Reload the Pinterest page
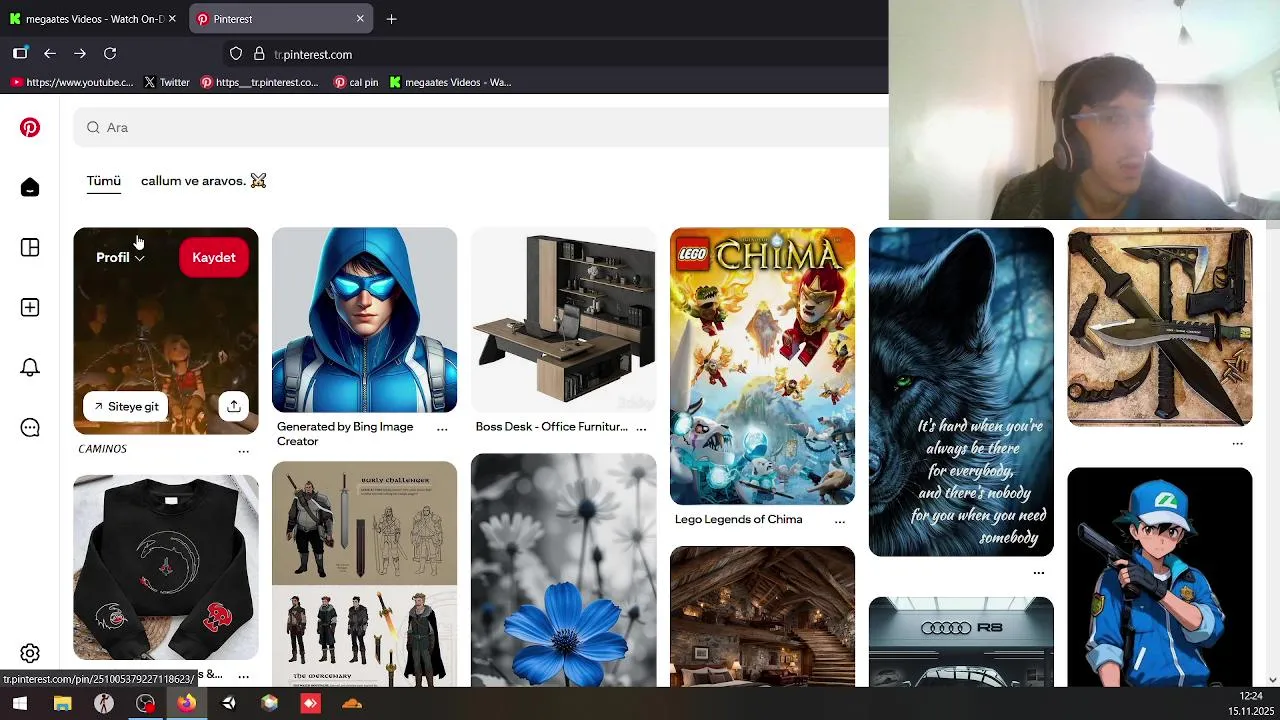This screenshot has height=720, width=1280. pyautogui.click(x=110, y=54)
